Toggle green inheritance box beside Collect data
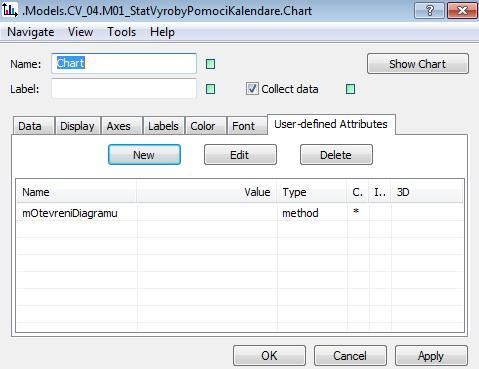Image resolution: width=479 pixels, height=369 pixels. [x=350, y=89]
